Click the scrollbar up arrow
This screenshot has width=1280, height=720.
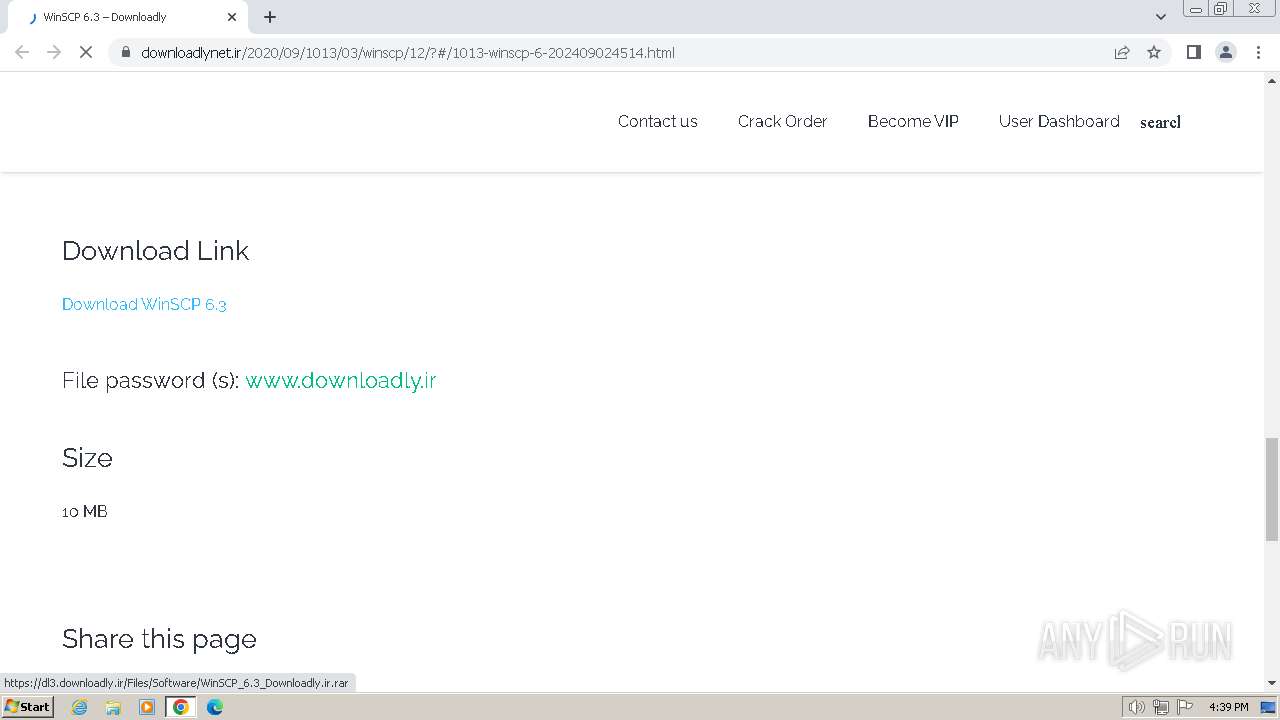tap(1272, 79)
